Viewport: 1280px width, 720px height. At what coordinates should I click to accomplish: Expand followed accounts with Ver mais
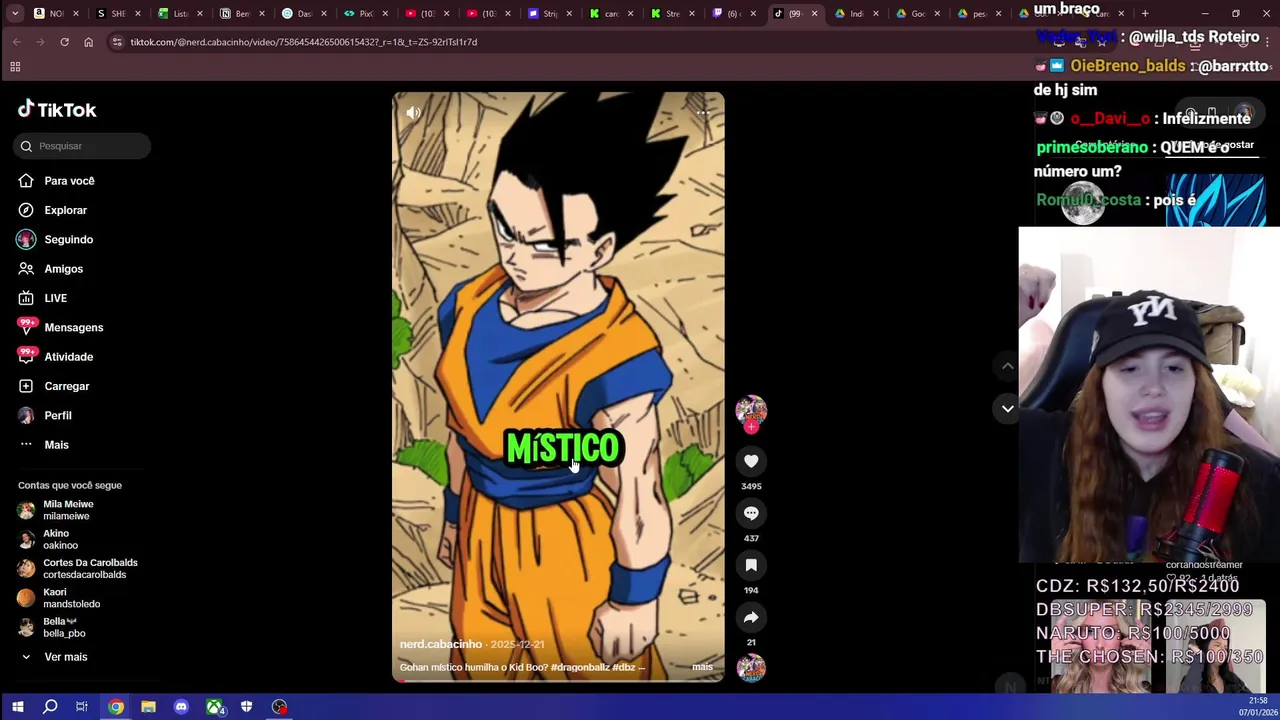pos(54,657)
